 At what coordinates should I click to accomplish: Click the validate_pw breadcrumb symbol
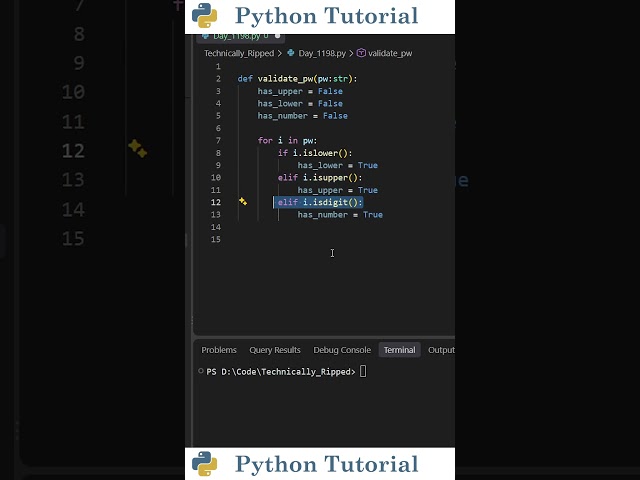pos(390,53)
